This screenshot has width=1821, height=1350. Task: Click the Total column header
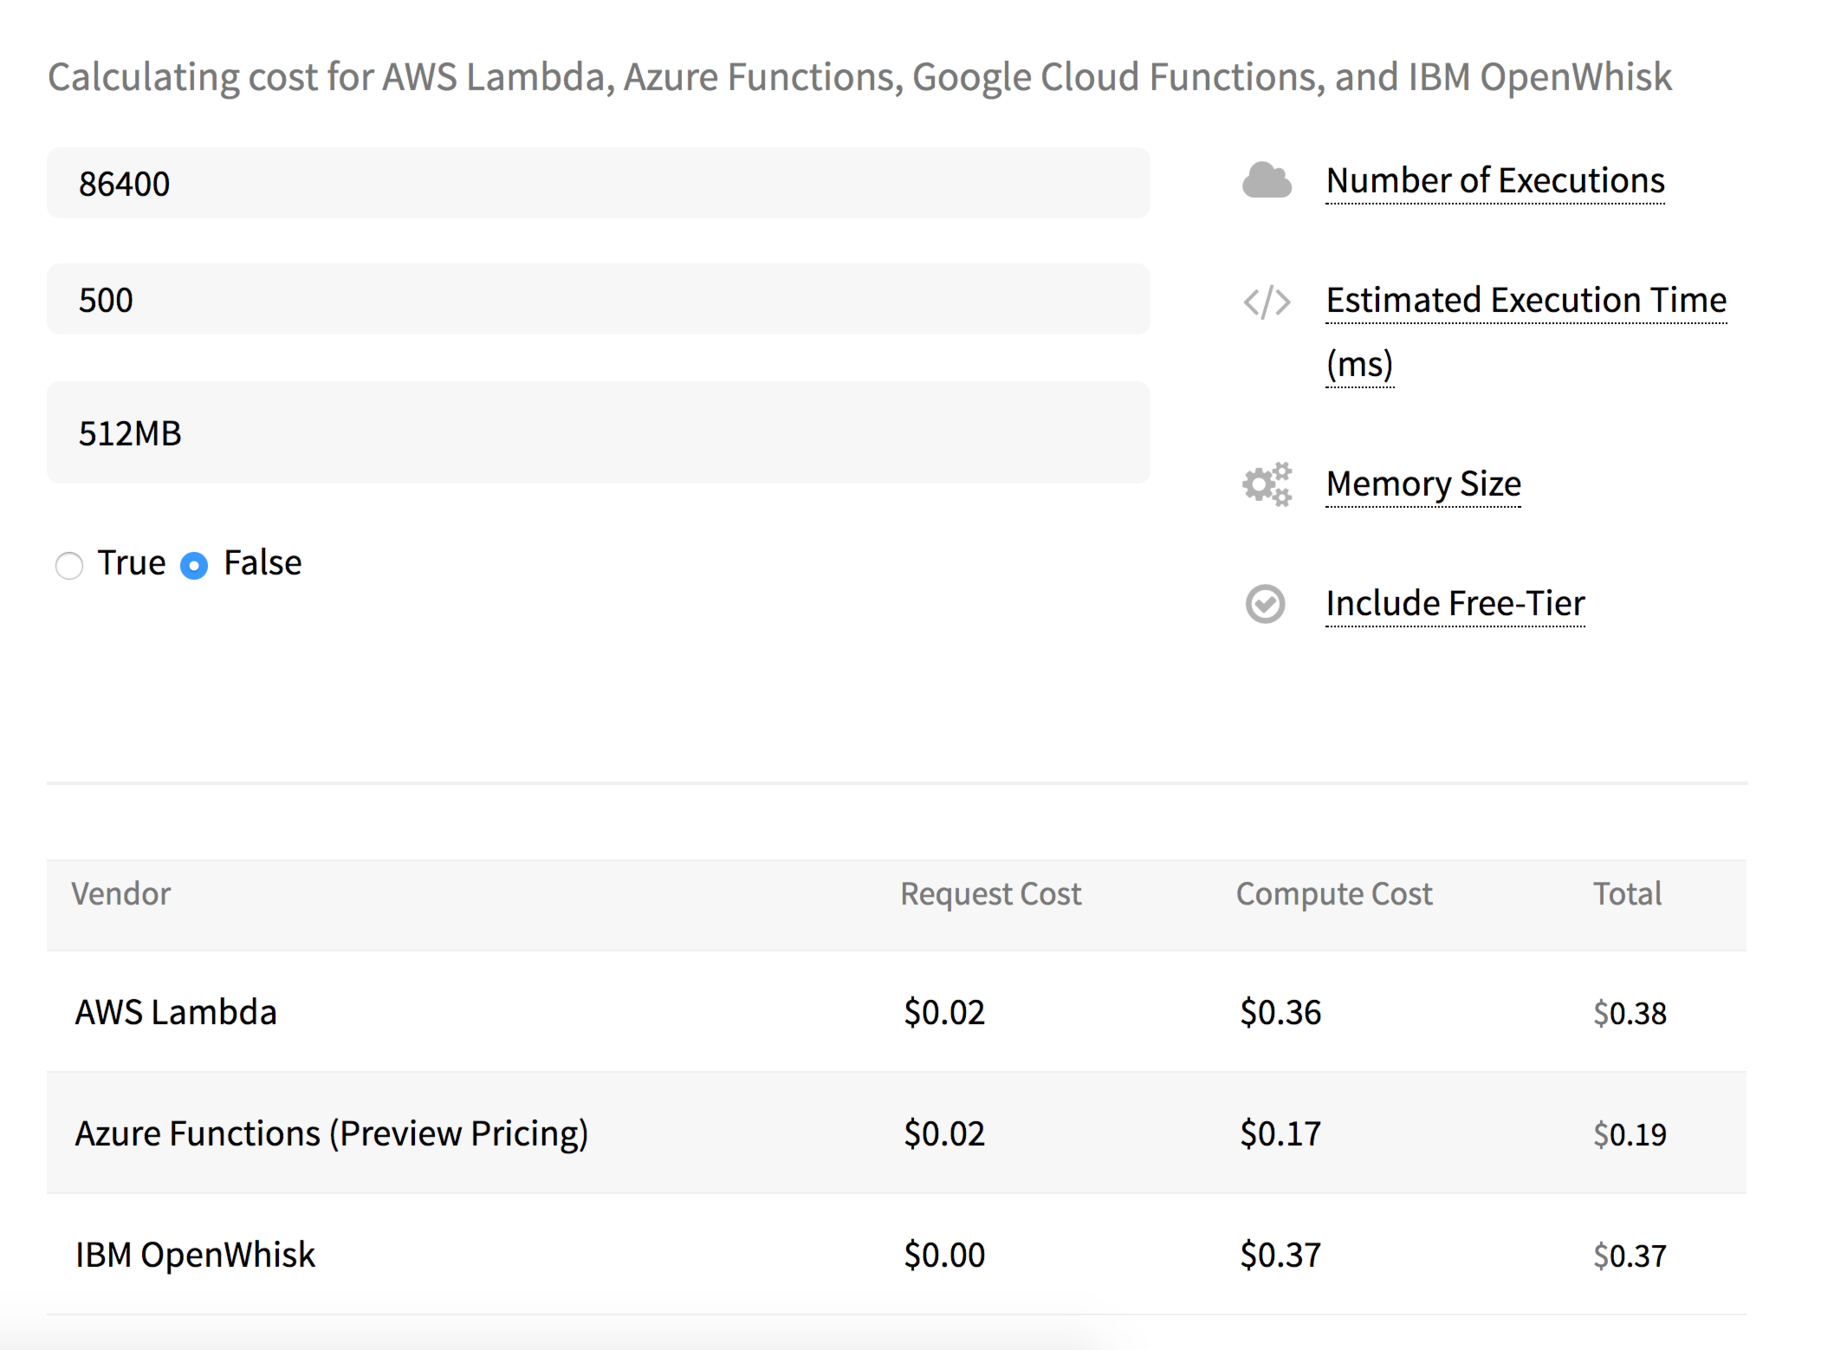coord(1626,893)
